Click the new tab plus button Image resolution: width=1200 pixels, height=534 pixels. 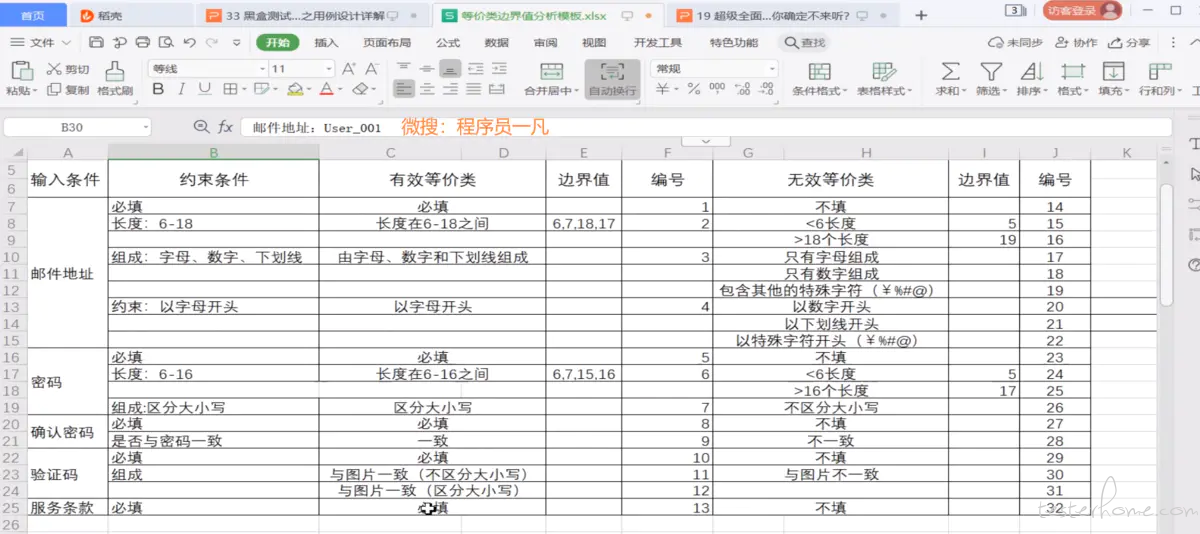921,15
